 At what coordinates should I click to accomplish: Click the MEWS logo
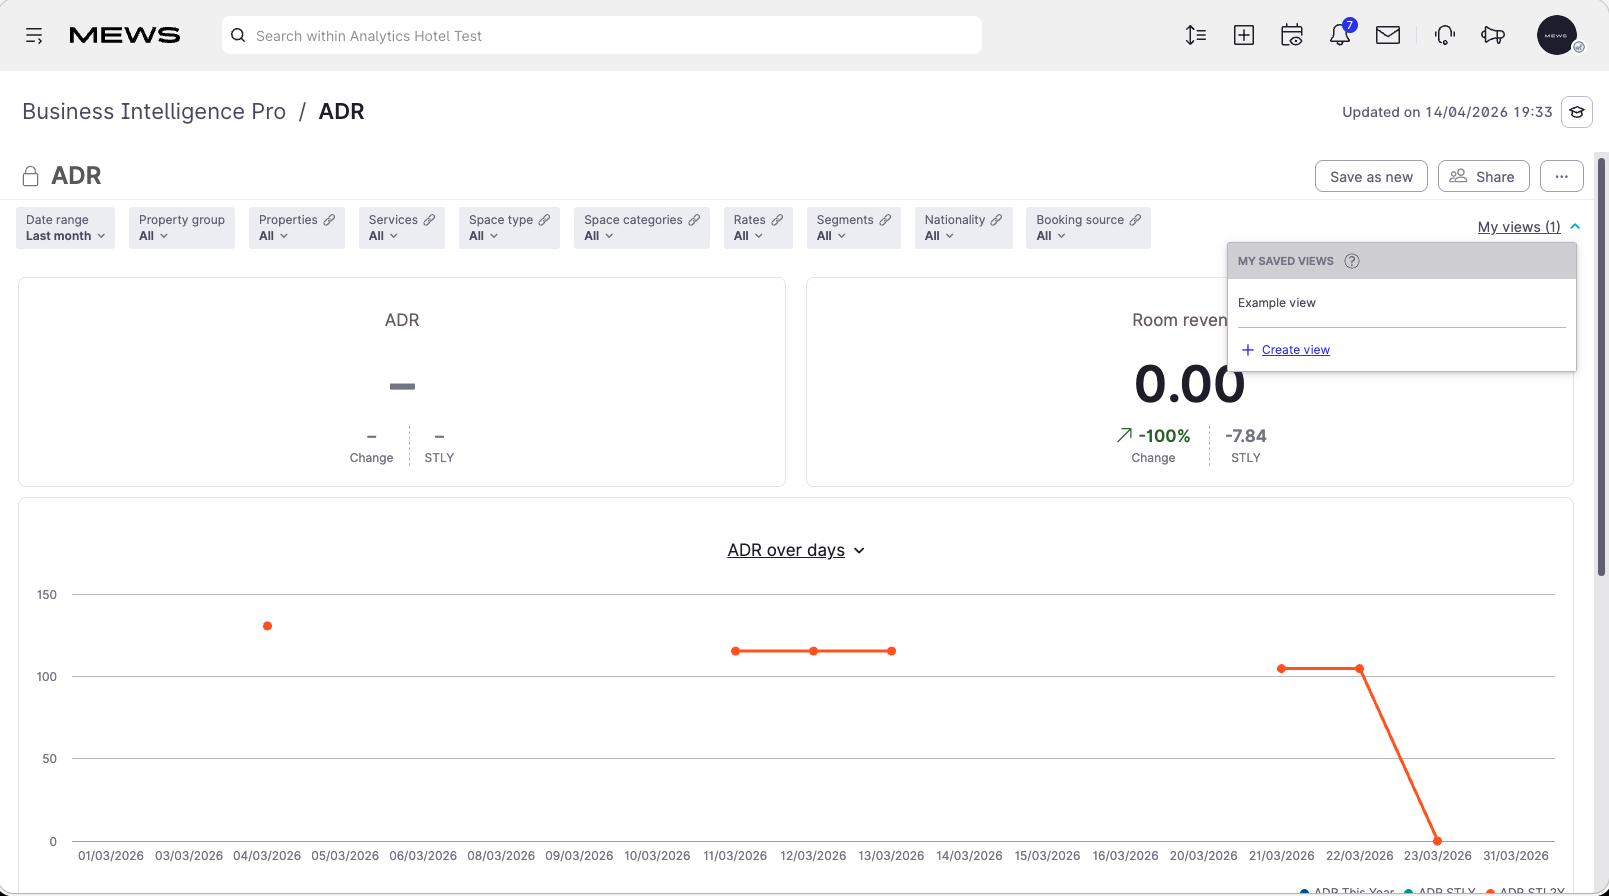125,36
